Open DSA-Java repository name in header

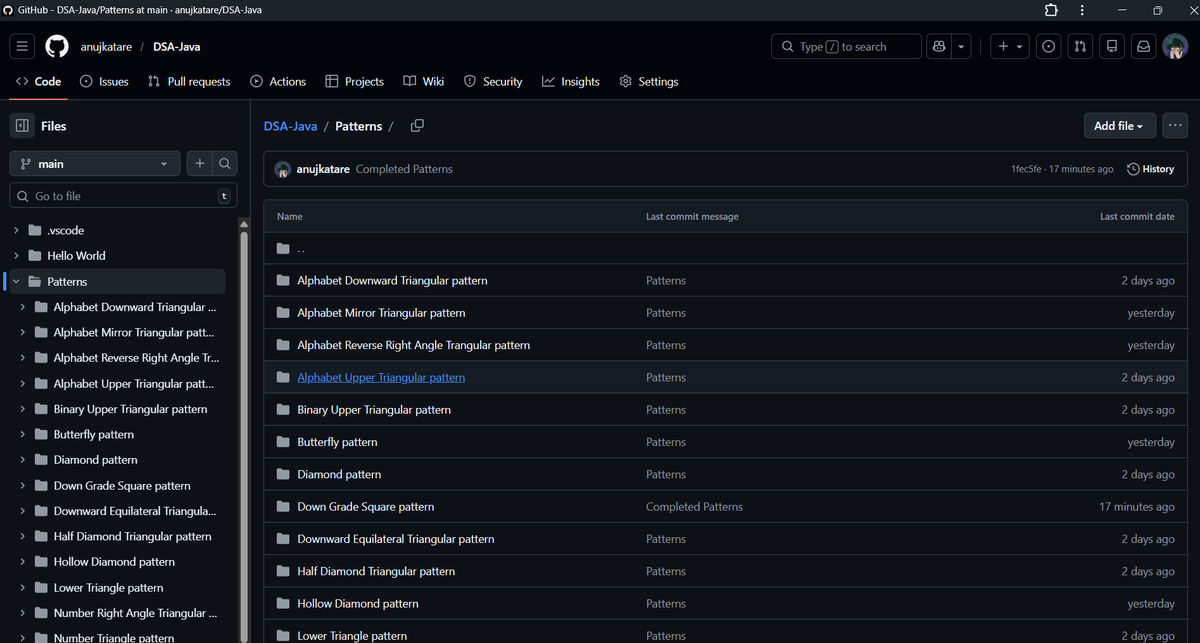pos(177,47)
